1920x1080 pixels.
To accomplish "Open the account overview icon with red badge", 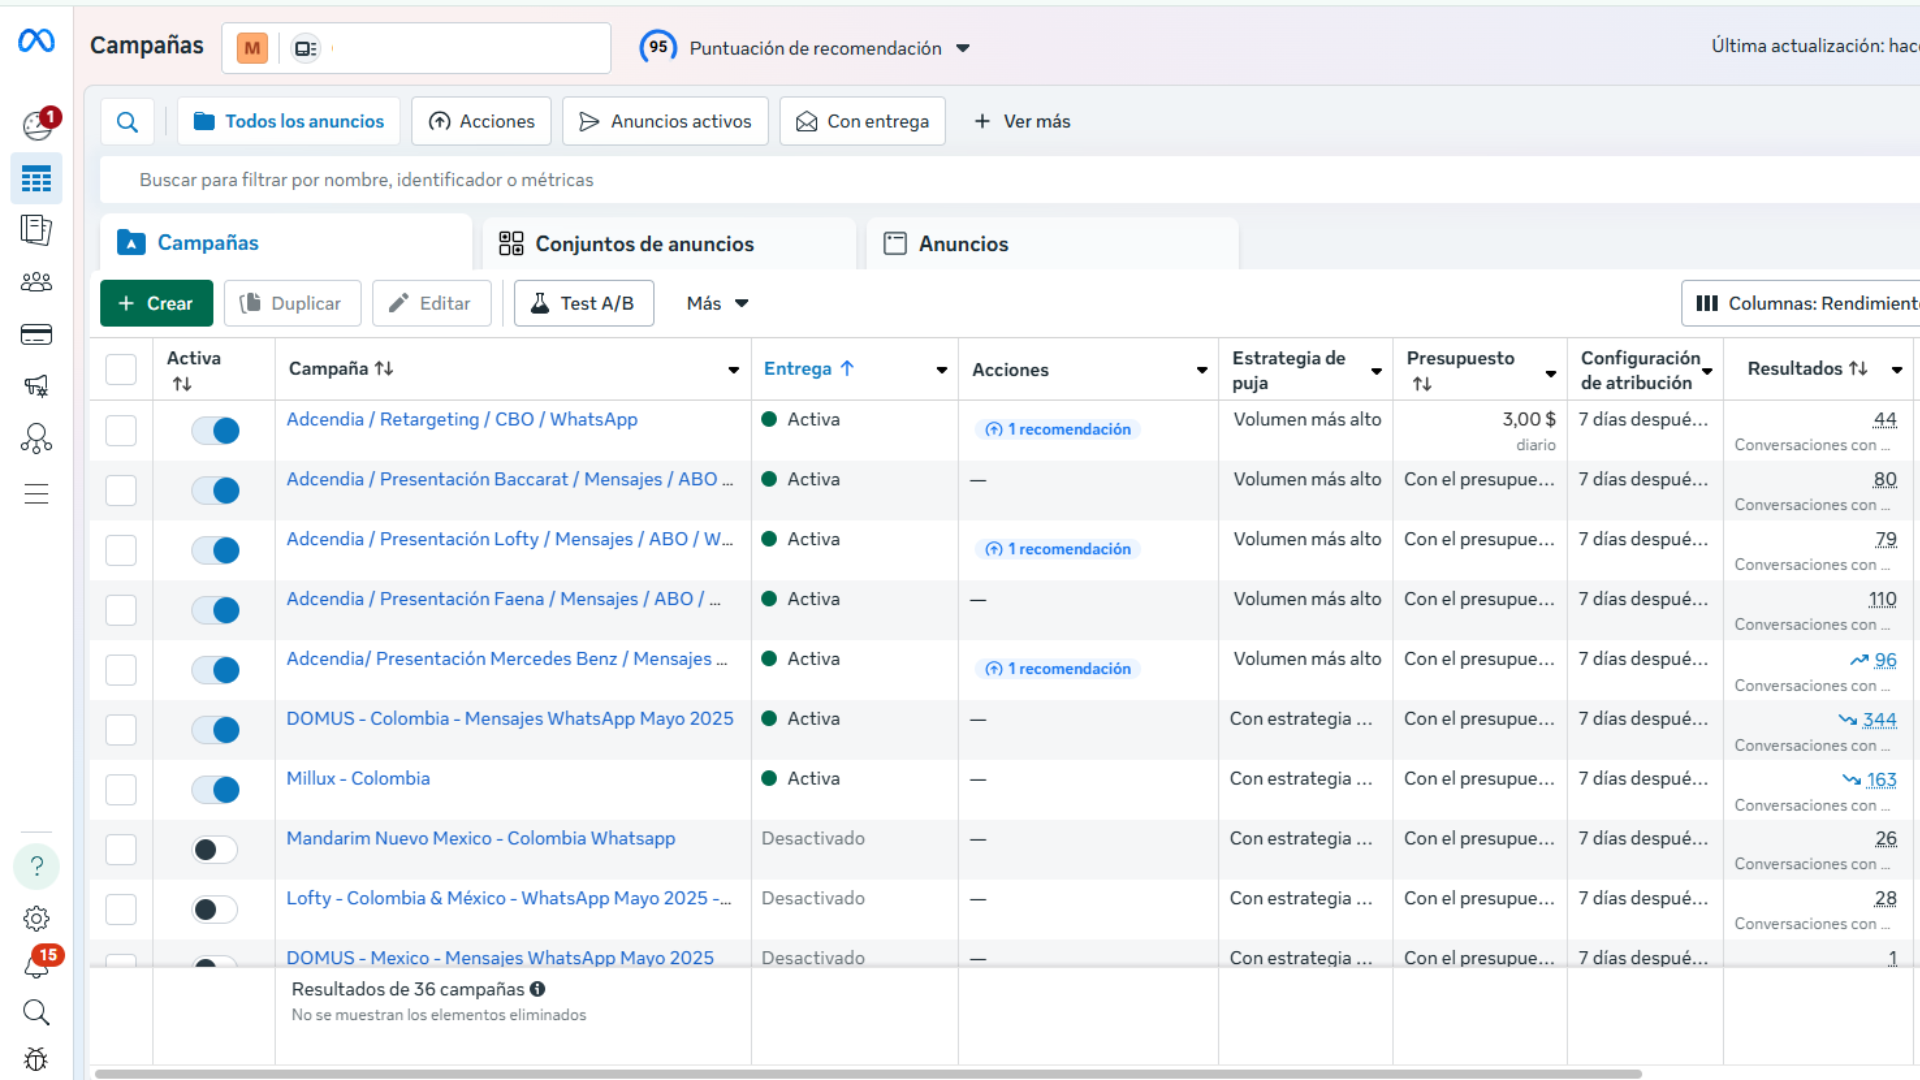I will pos(38,124).
